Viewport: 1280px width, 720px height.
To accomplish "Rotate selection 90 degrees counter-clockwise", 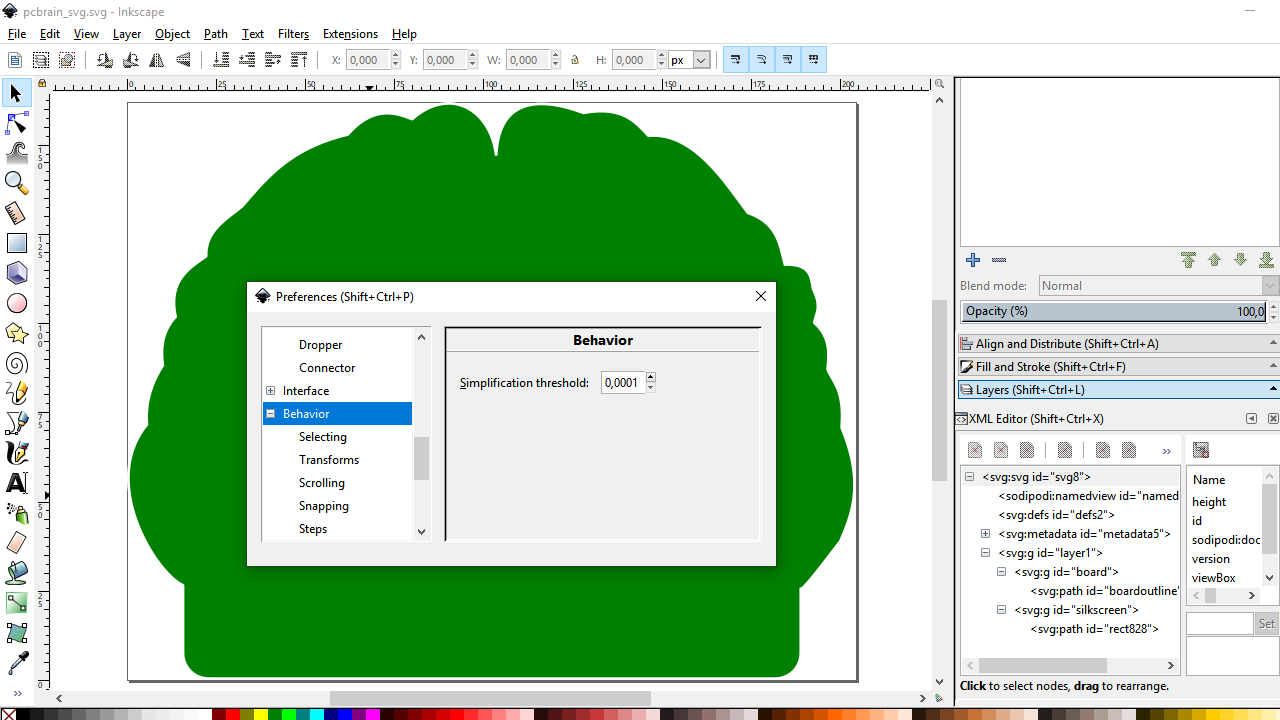I will 104,59.
